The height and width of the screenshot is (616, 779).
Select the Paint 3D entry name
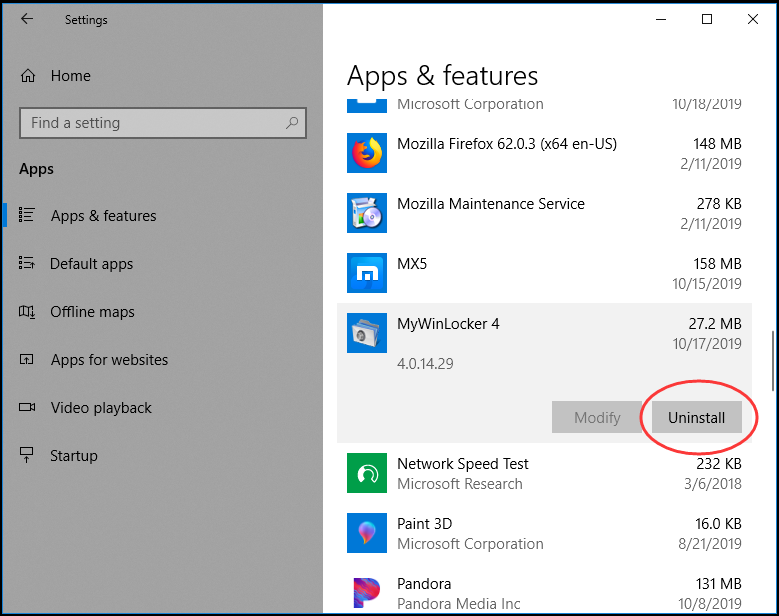pyautogui.click(x=424, y=524)
